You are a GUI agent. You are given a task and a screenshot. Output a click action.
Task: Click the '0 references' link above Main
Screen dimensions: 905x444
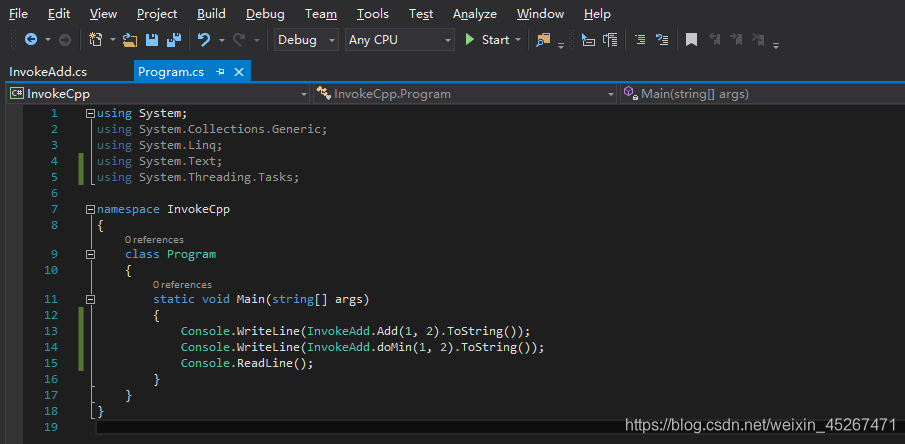(x=182, y=285)
